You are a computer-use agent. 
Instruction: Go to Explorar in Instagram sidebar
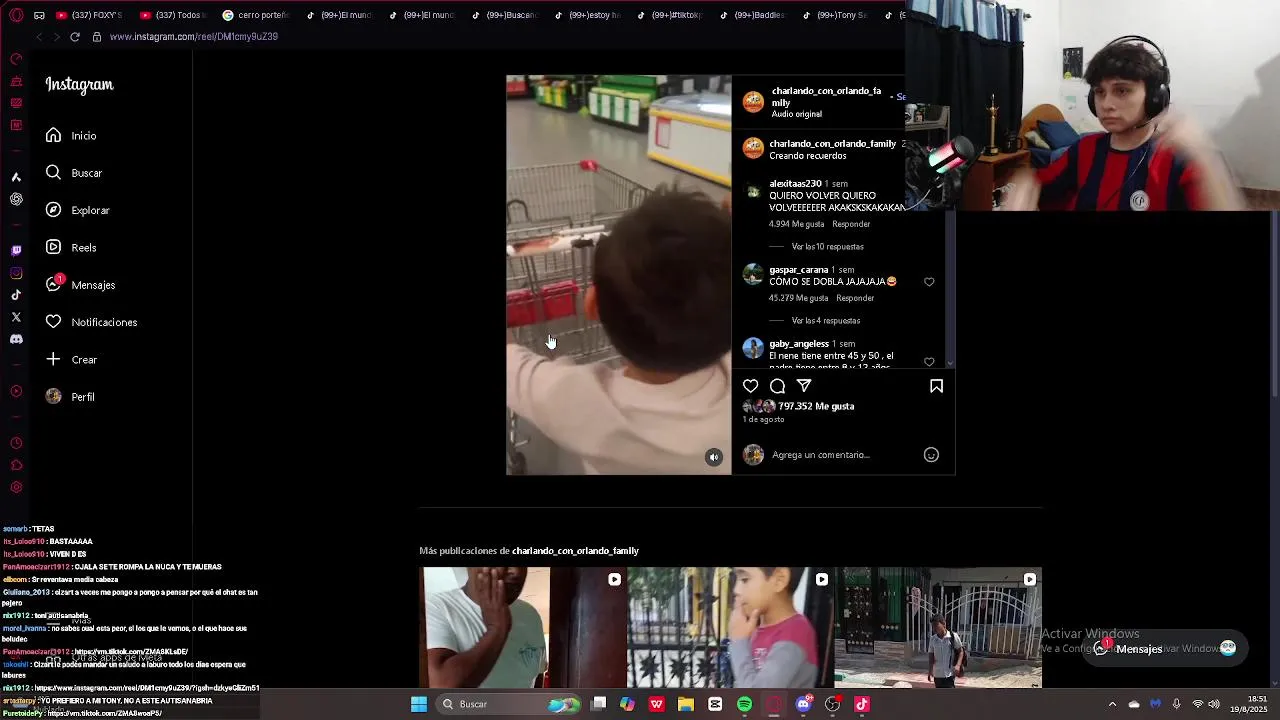coord(77,210)
